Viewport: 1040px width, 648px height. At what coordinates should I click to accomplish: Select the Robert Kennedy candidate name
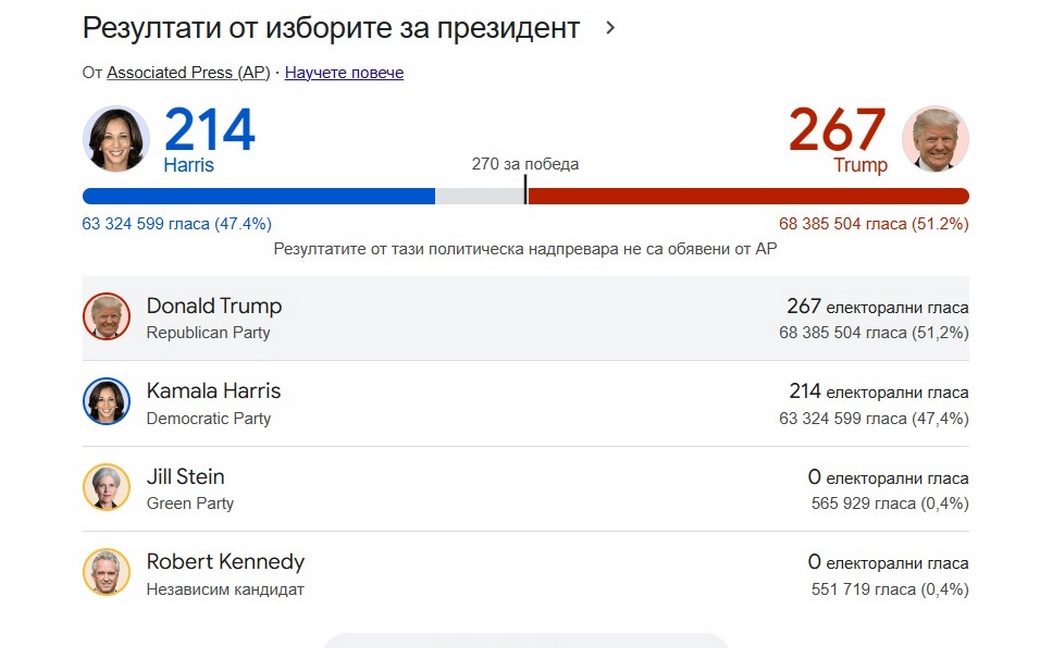point(225,562)
